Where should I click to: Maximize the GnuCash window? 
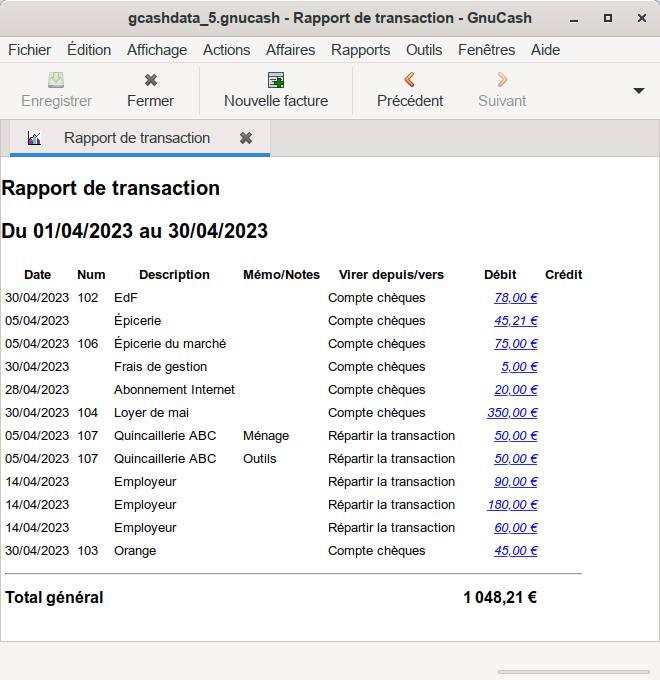point(608,18)
